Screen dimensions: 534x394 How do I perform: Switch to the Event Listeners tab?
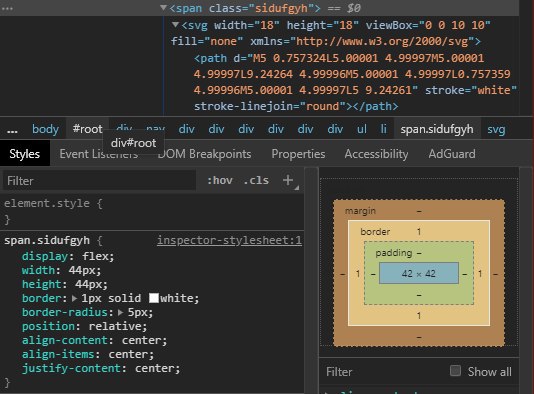99,154
